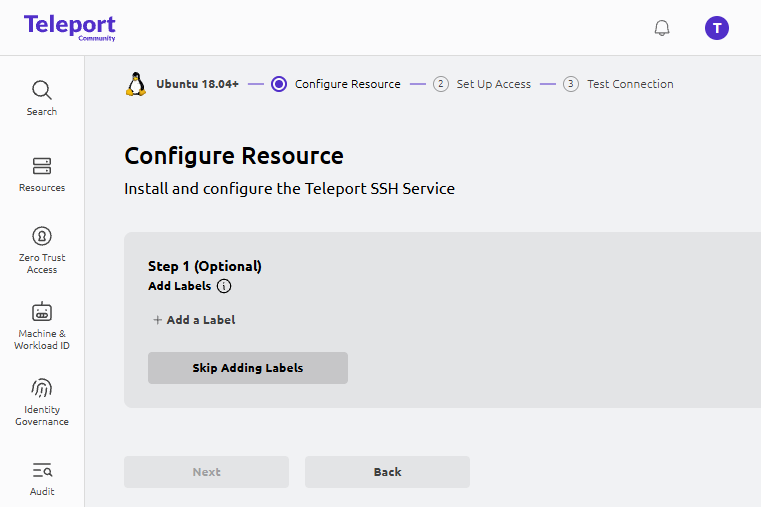The width and height of the screenshot is (761, 507).
Task: Select the Test Connection step
Action: pos(629,84)
